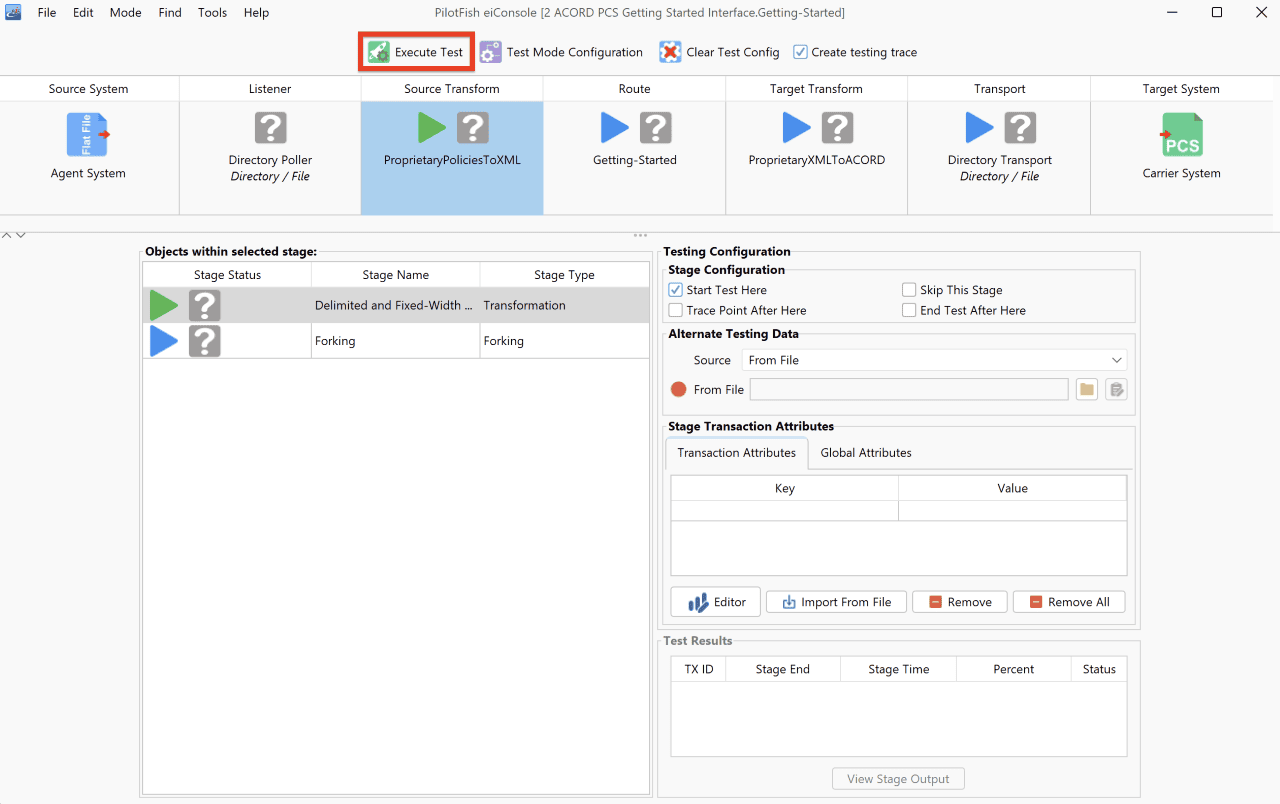Collapse the upper panel with up arrow
The image size is (1280, 804).
pos(7,235)
